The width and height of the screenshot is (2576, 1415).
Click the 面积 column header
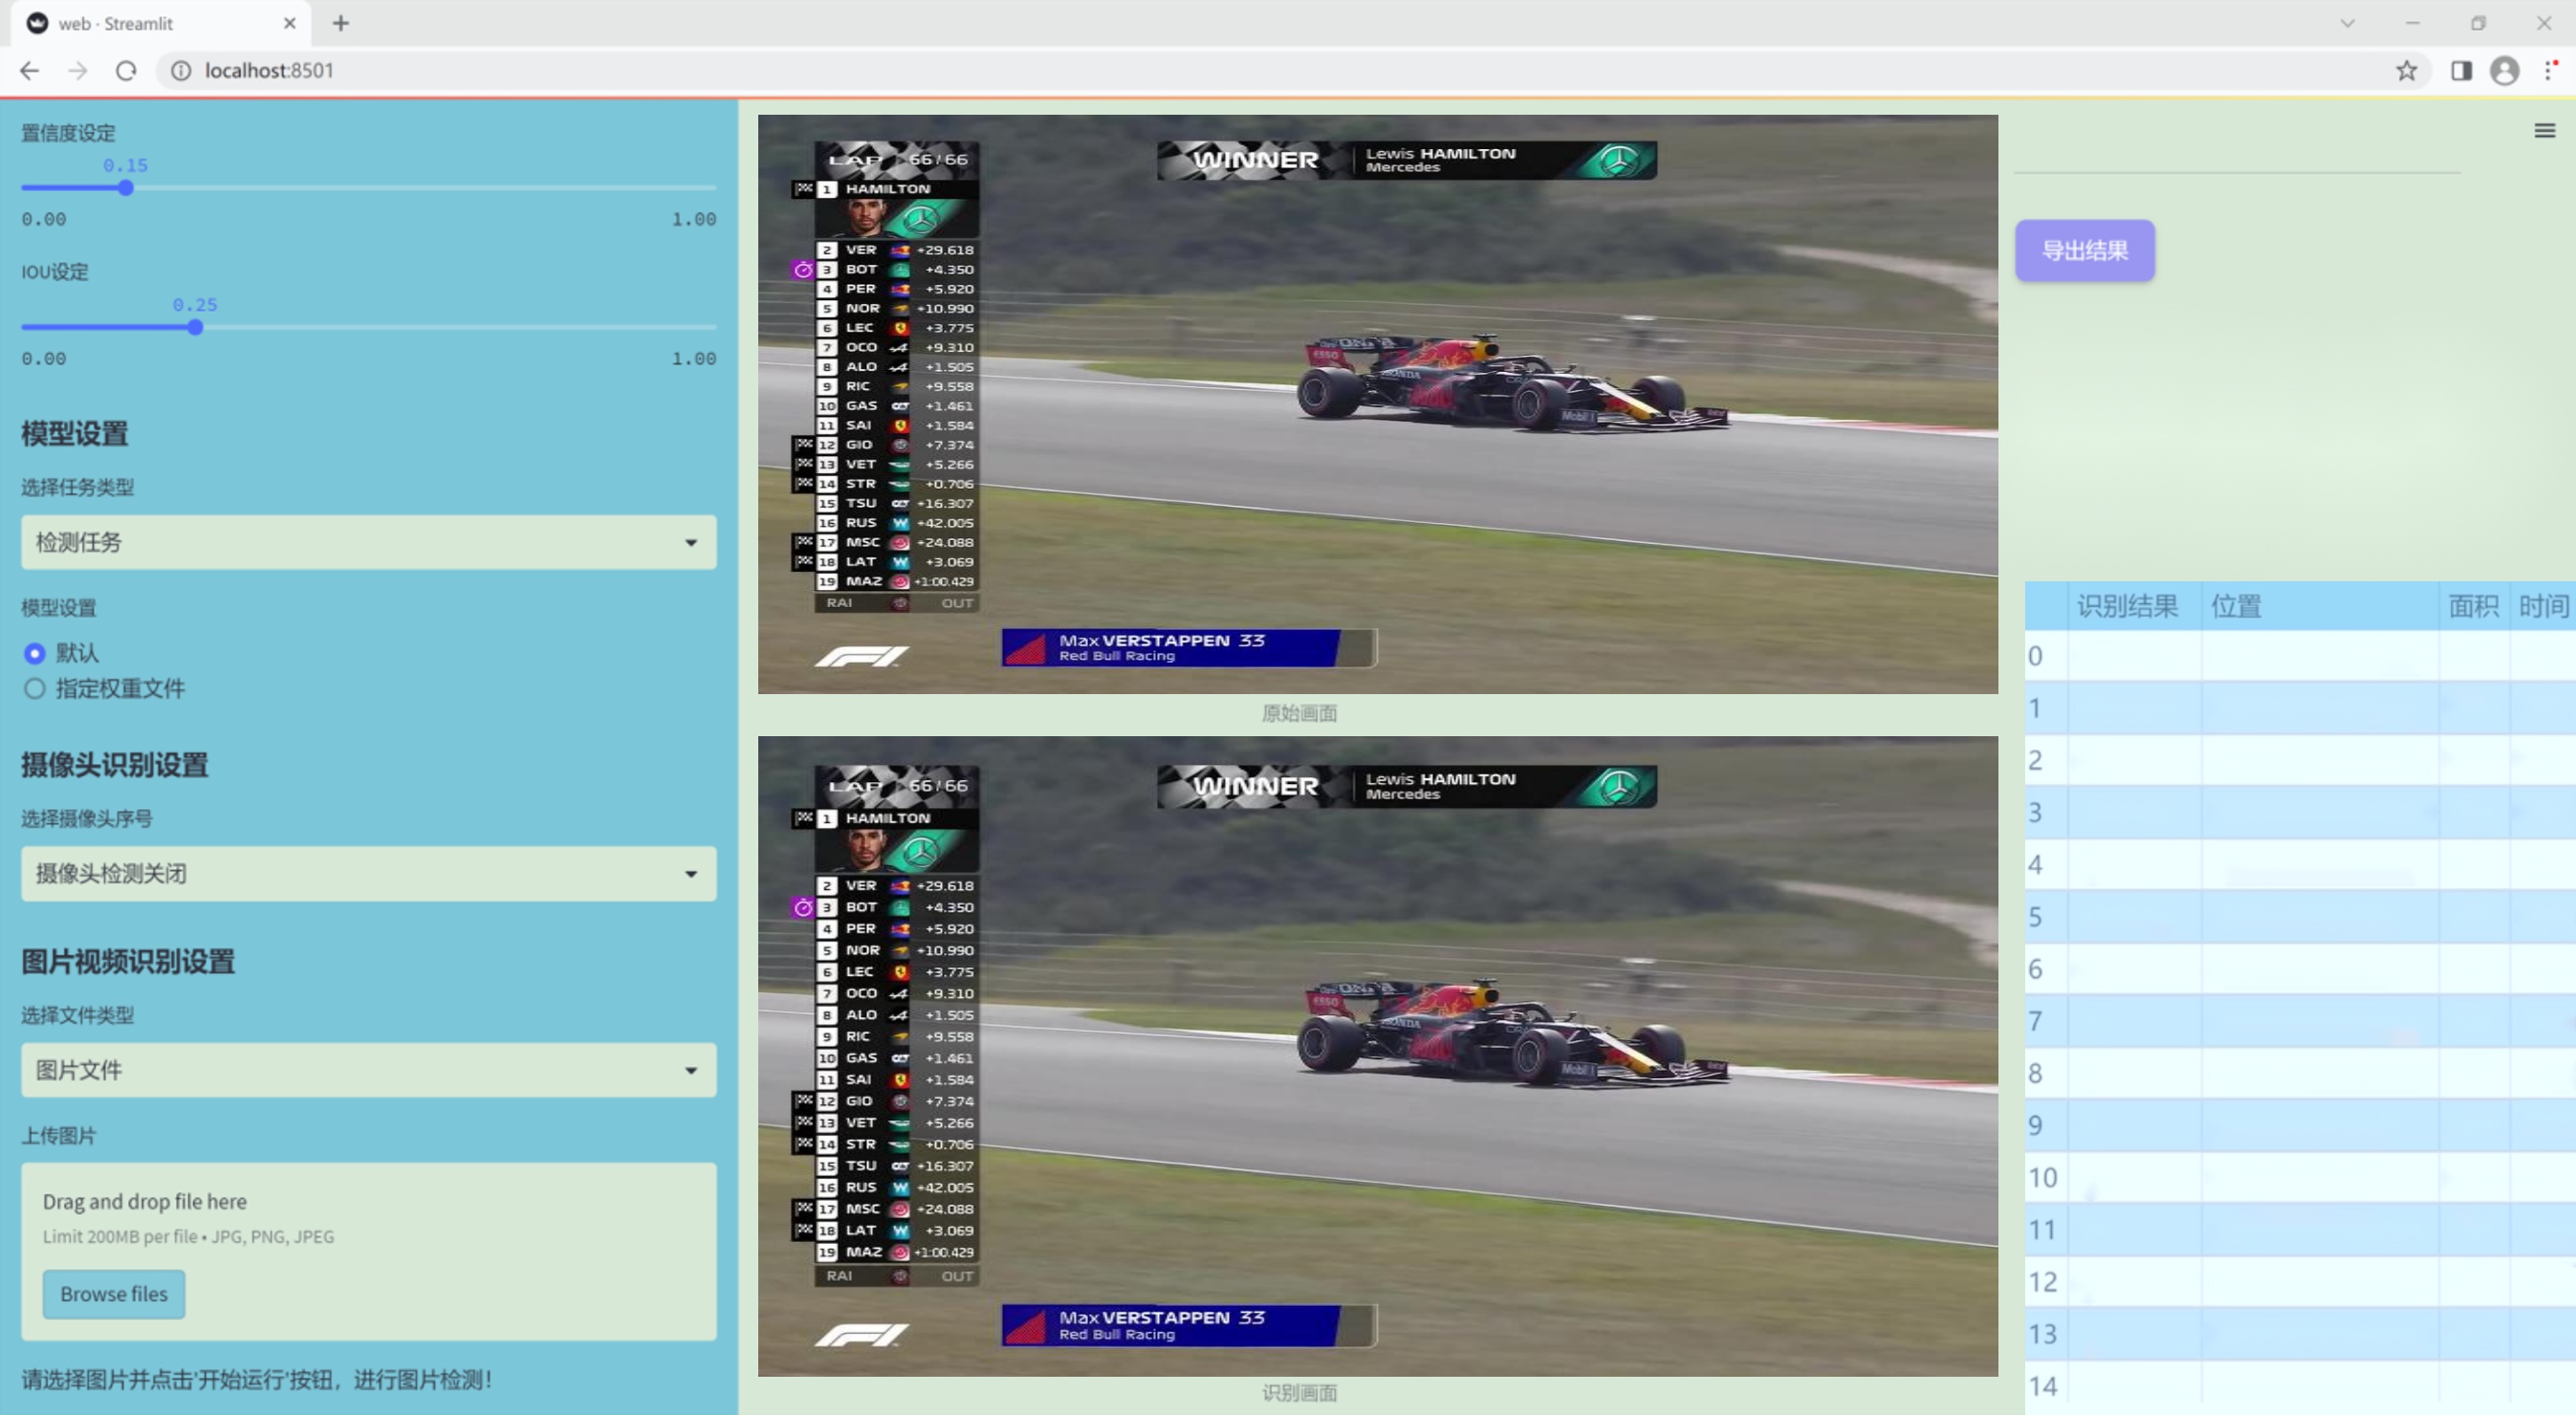coord(2473,606)
